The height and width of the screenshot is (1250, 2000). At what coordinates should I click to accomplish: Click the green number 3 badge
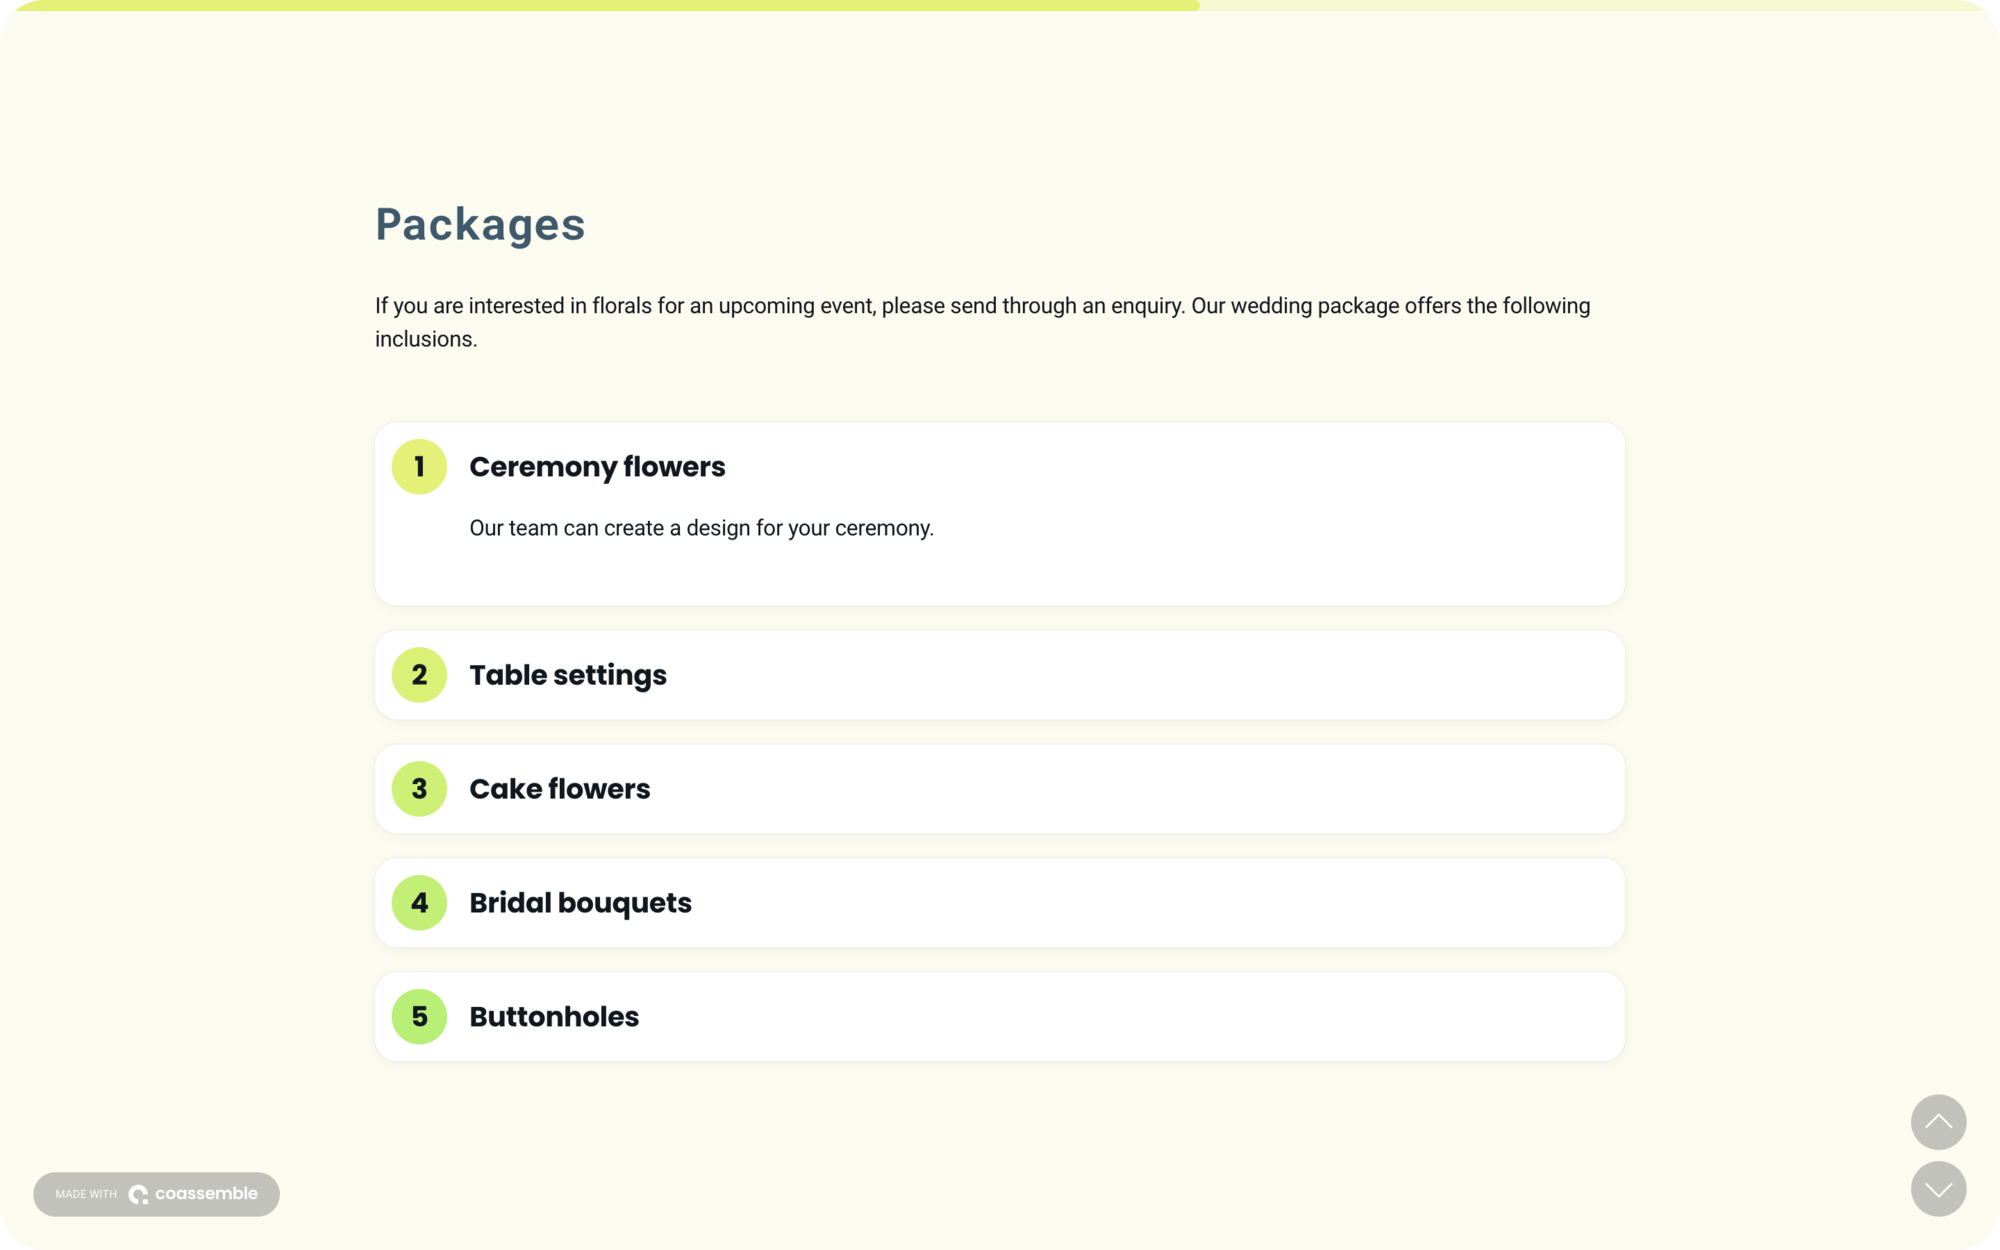tap(419, 789)
